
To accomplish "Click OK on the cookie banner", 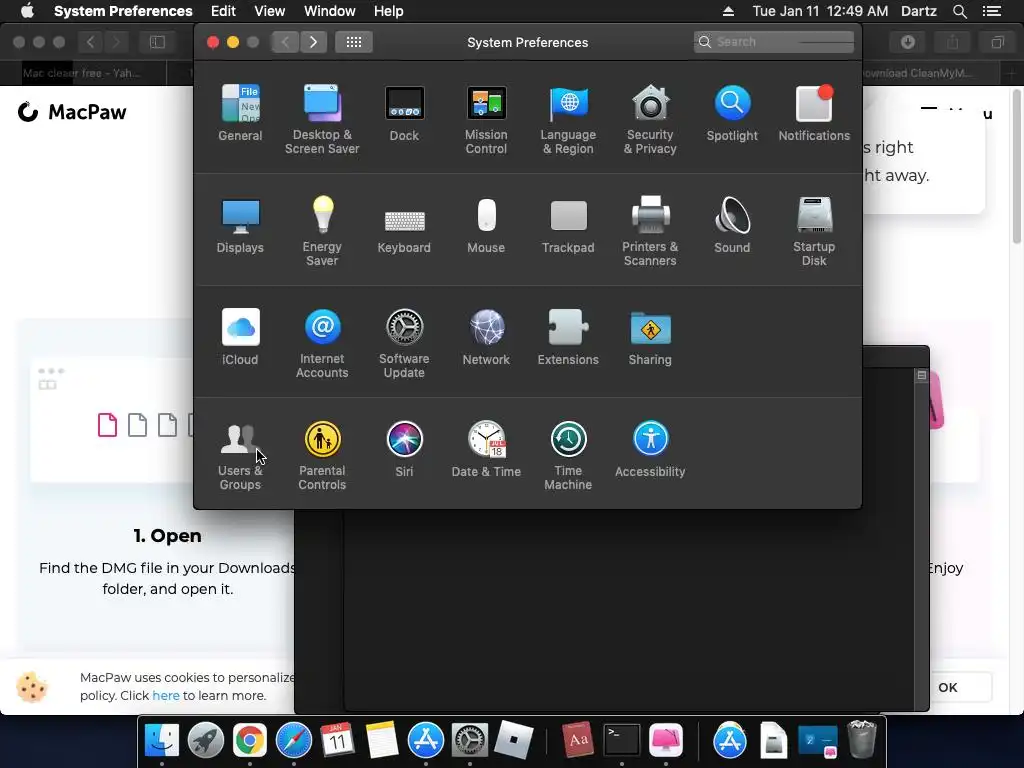I will pos(948,687).
